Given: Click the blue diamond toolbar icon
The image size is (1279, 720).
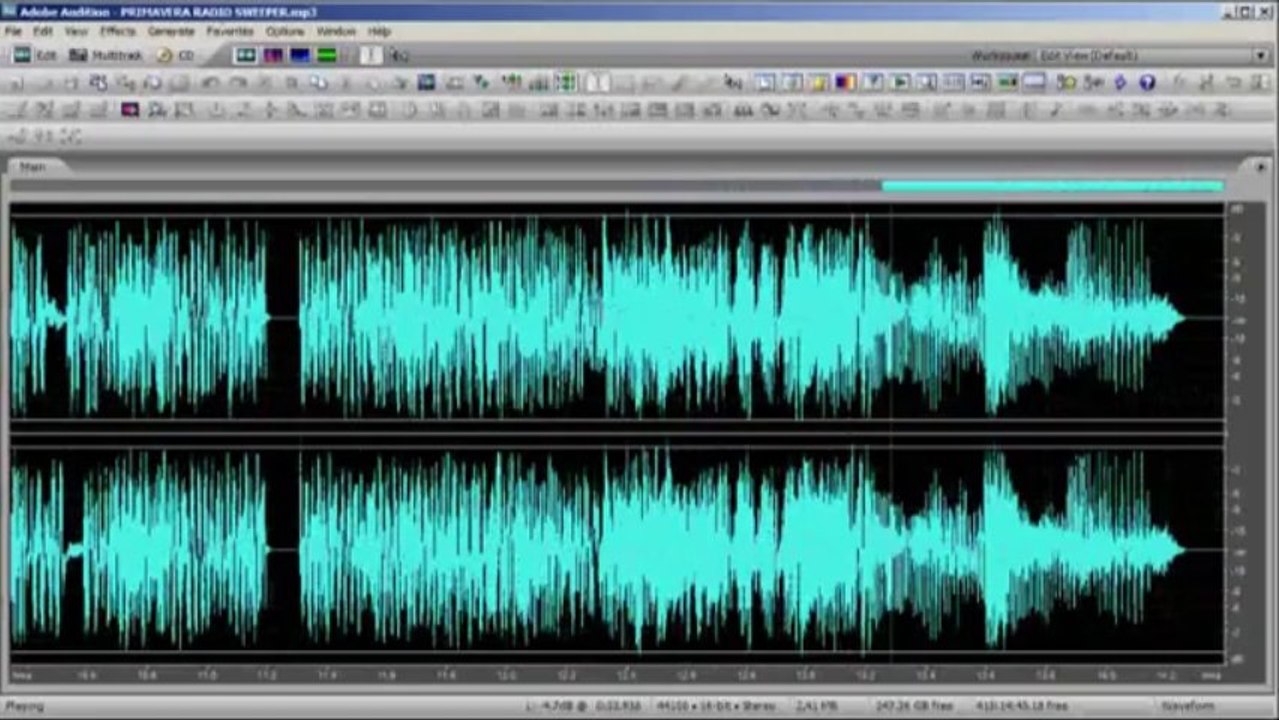Looking at the screenshot, I should point(1120,83).
